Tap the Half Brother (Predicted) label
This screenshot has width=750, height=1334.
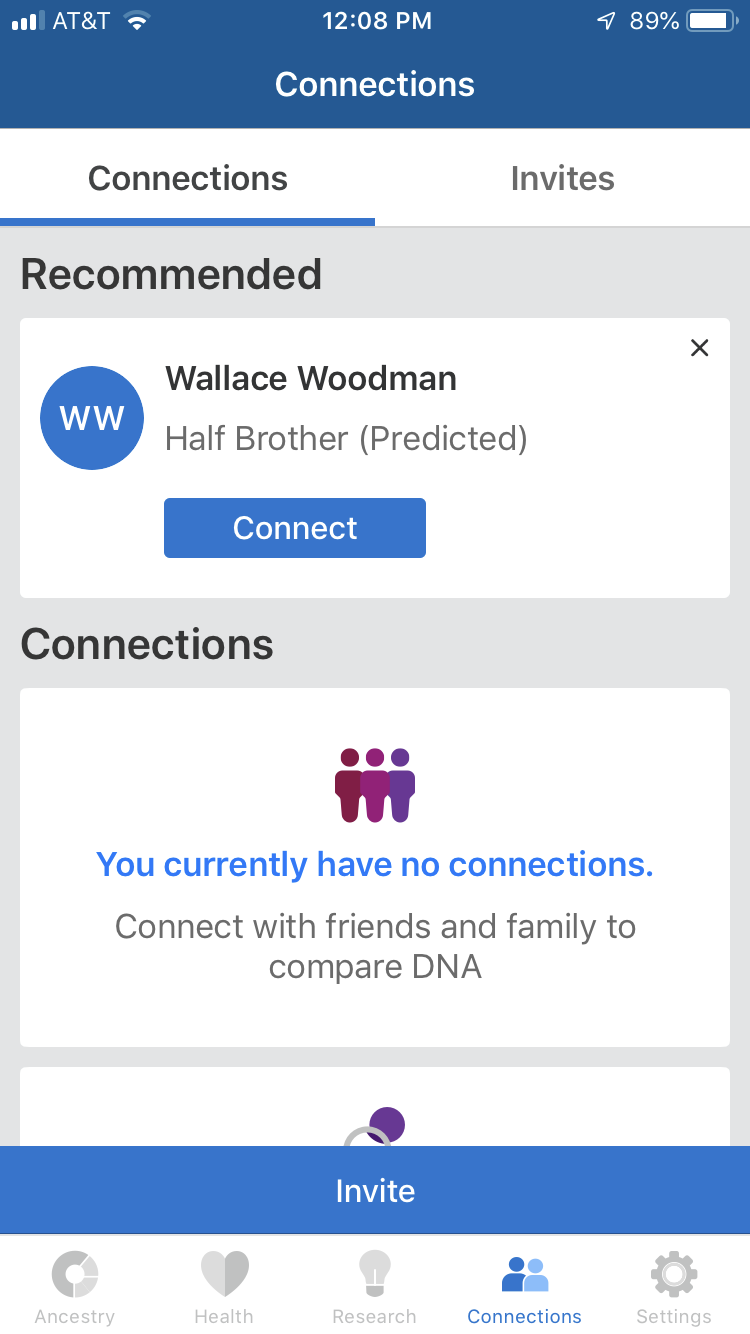pos(346,438)
